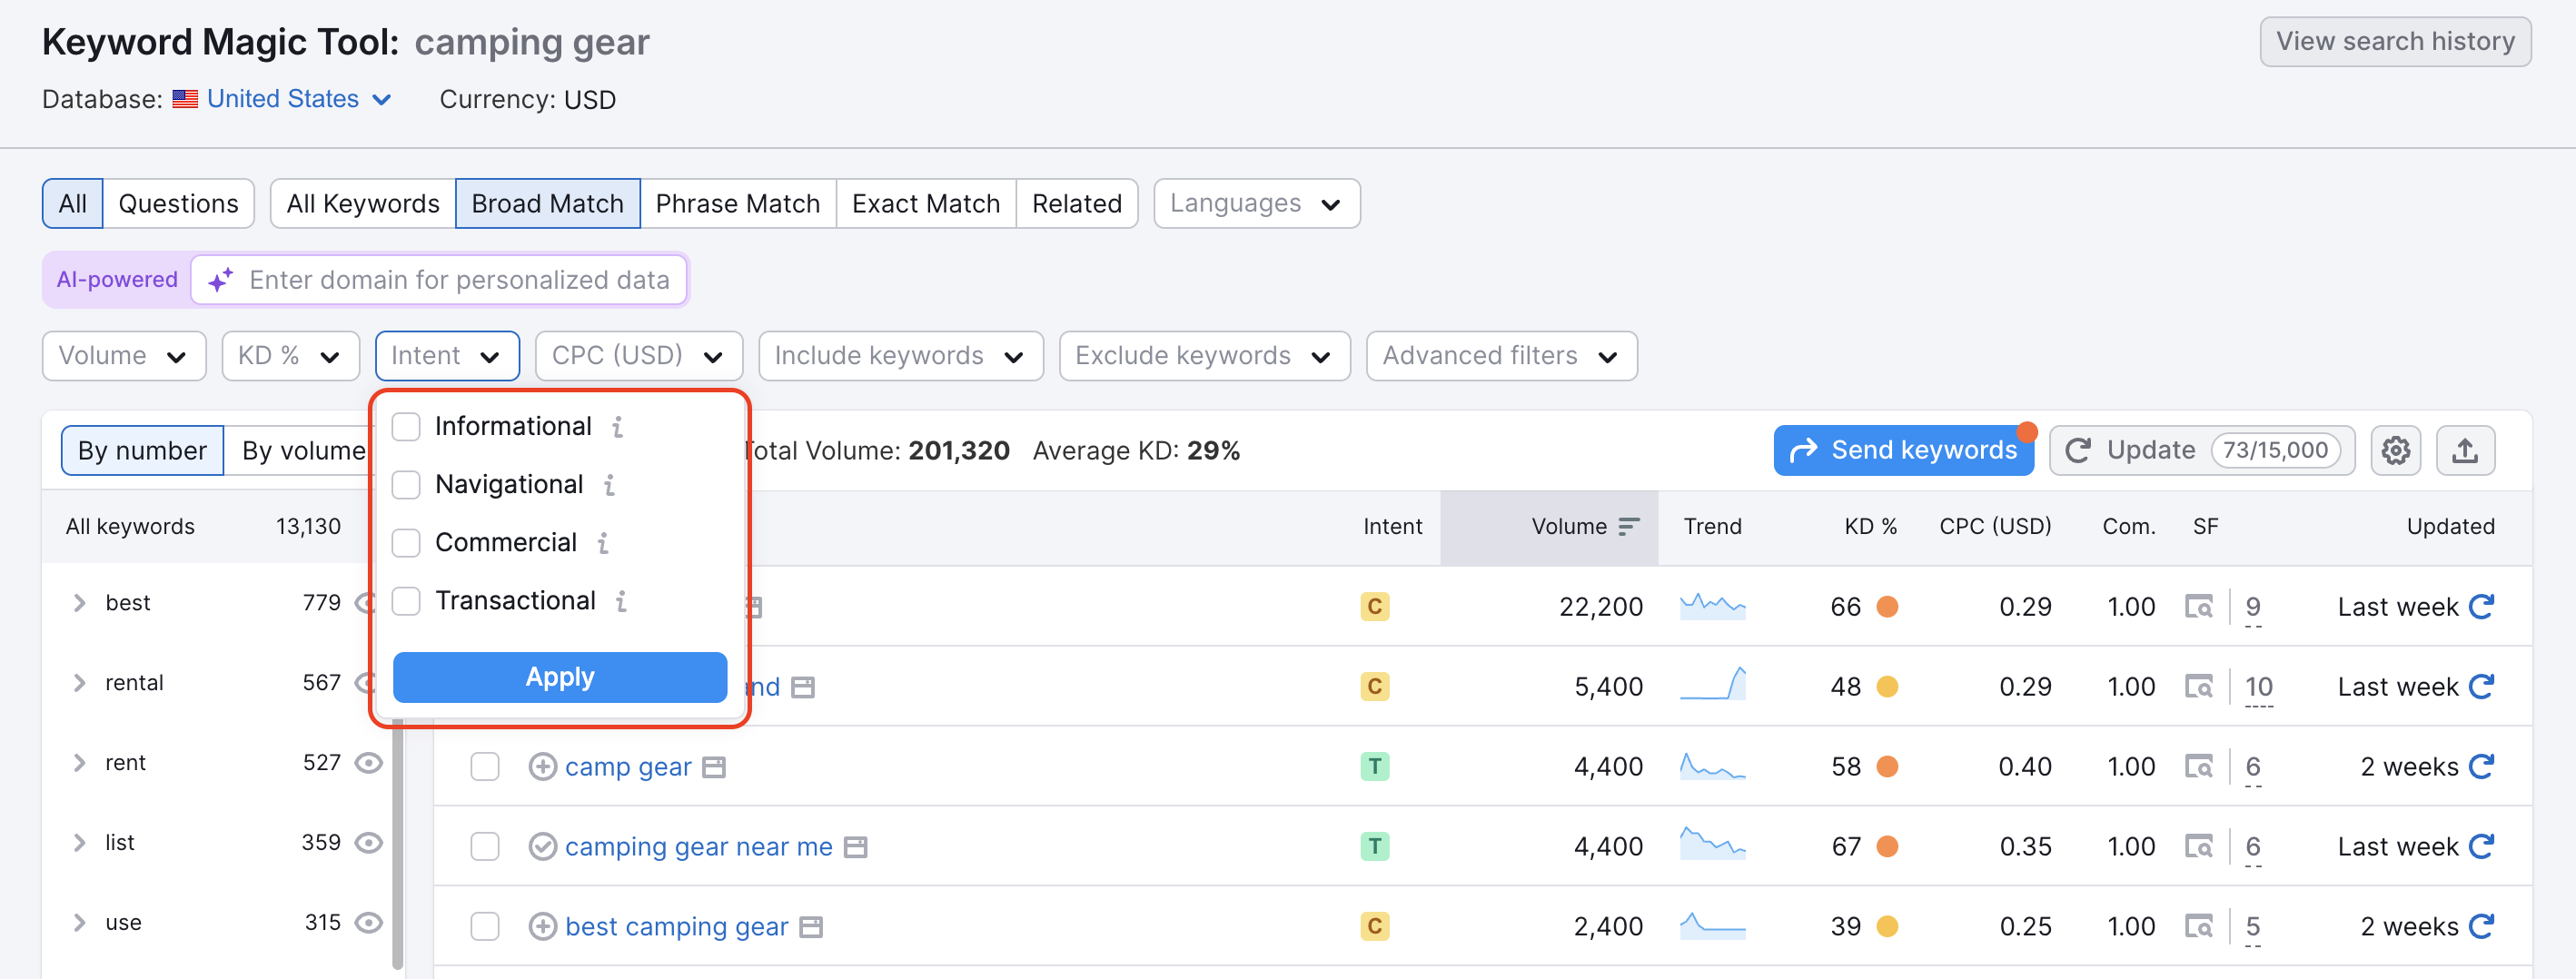Enable the Commercial intent checkbox
The width and height of the screenshot is (2576, 979).
(x=406, y=542)
